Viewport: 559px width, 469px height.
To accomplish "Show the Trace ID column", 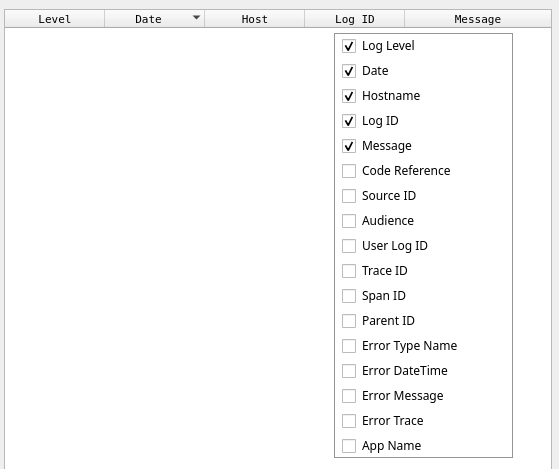I will click(349, 270).
